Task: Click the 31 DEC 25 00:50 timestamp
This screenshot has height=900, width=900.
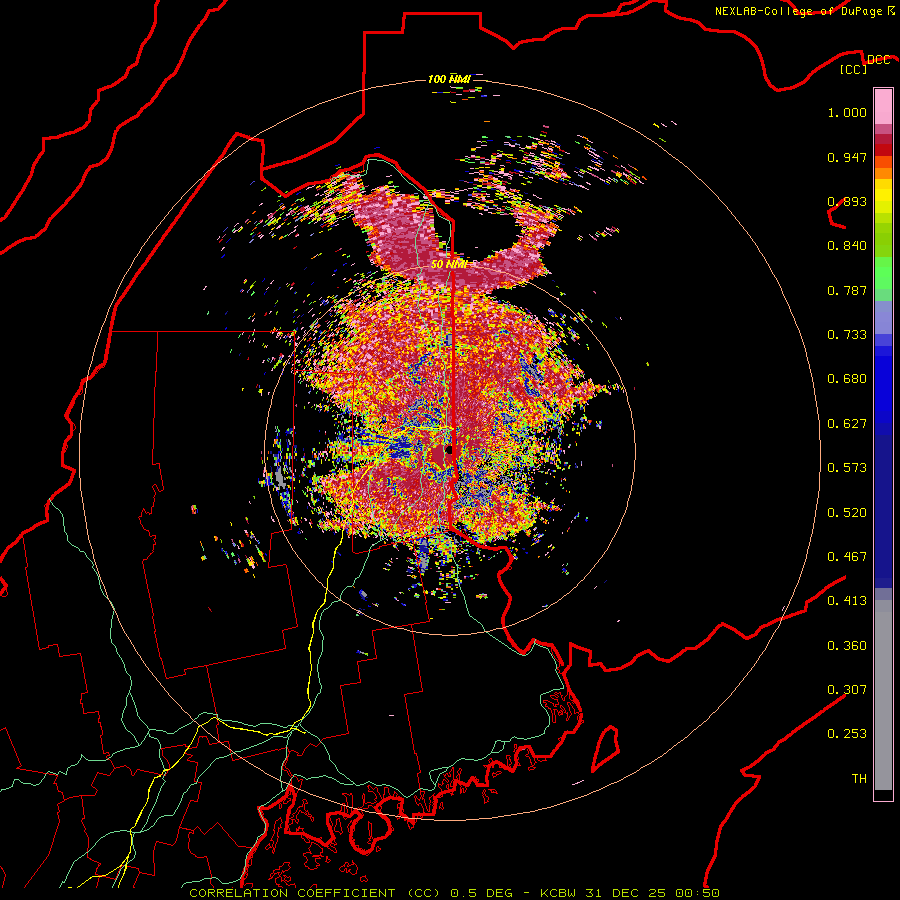Action: click(x=652, y=893)
